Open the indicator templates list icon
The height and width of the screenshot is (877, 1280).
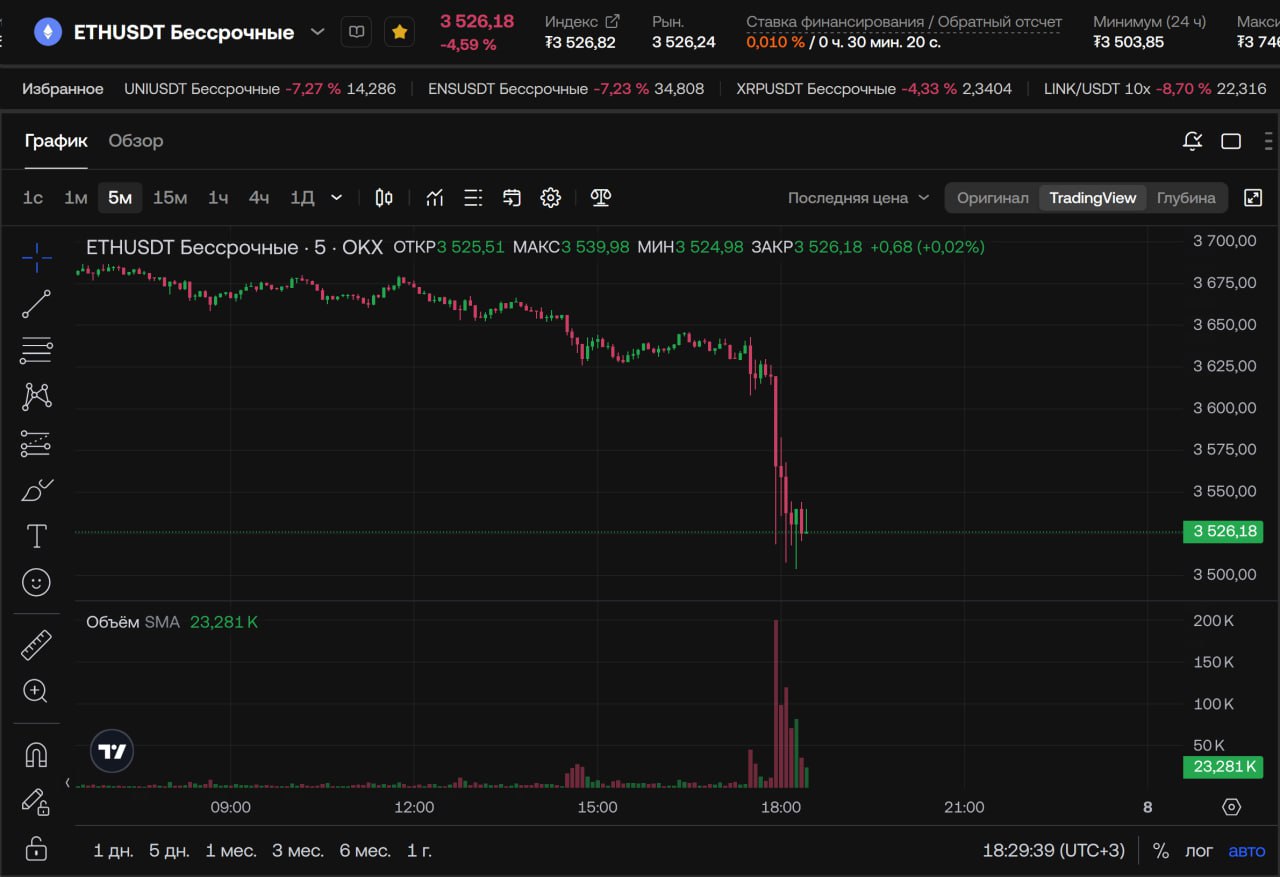point(474,198)
